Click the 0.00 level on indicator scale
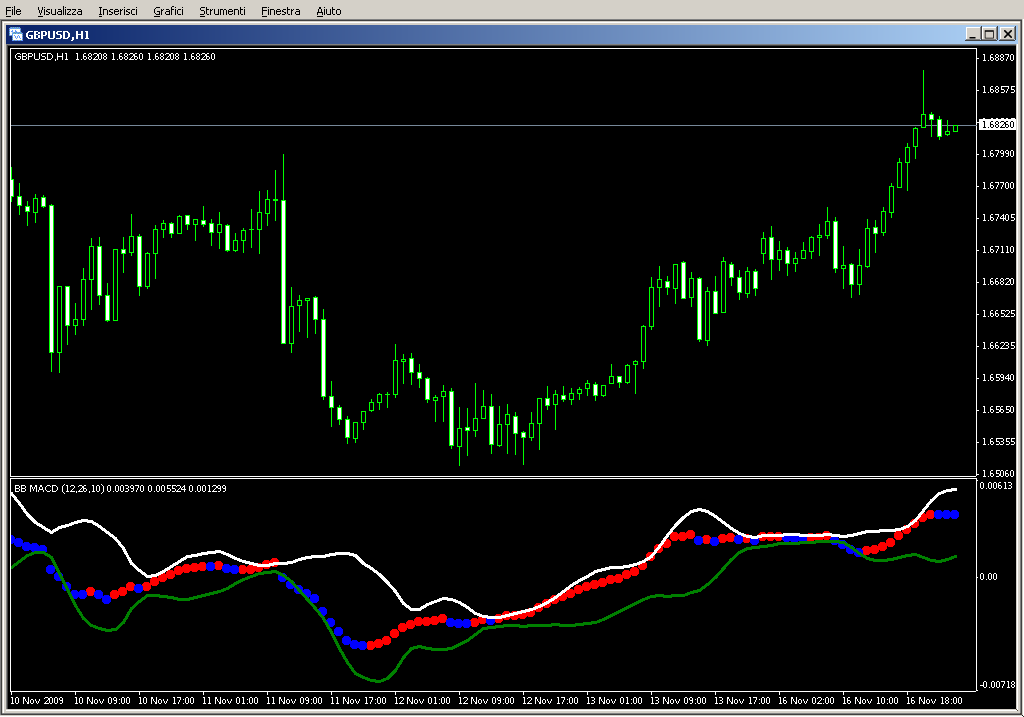 (x=991, y=576)
